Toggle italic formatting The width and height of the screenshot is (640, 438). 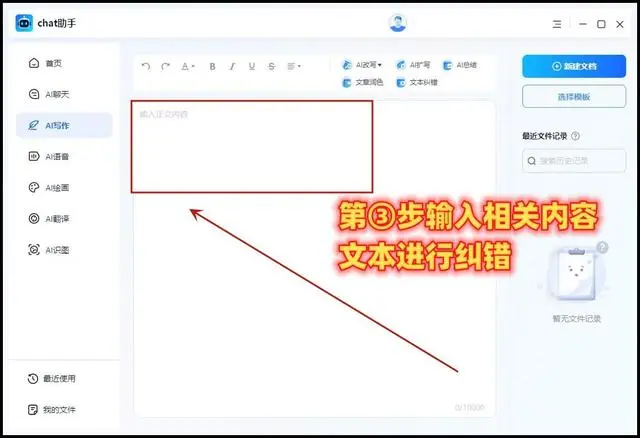[x=232, y=66]
